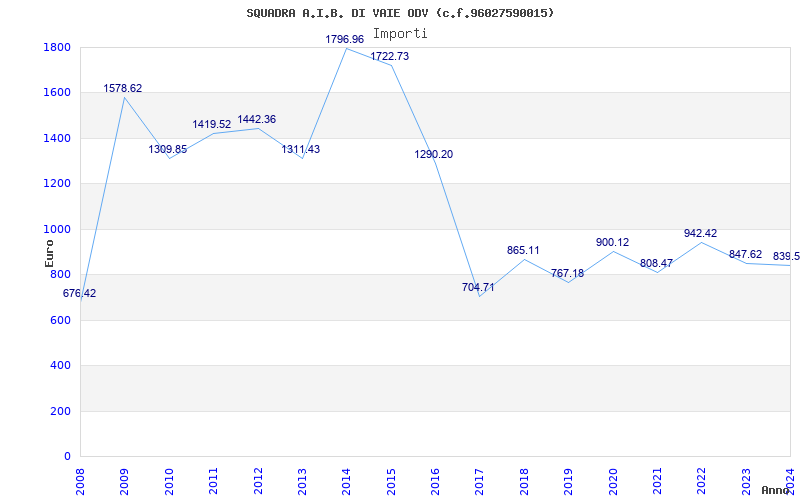This screenshot has height=500, width=800.
Task: Select the 767.18 data label
Action: click(x=567, y=273)
